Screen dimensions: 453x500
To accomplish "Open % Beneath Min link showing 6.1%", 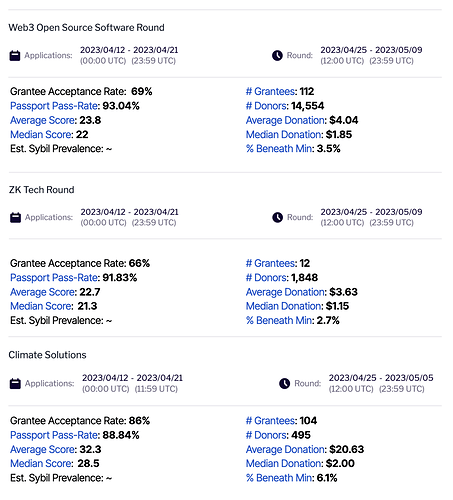I will point(279,478).
